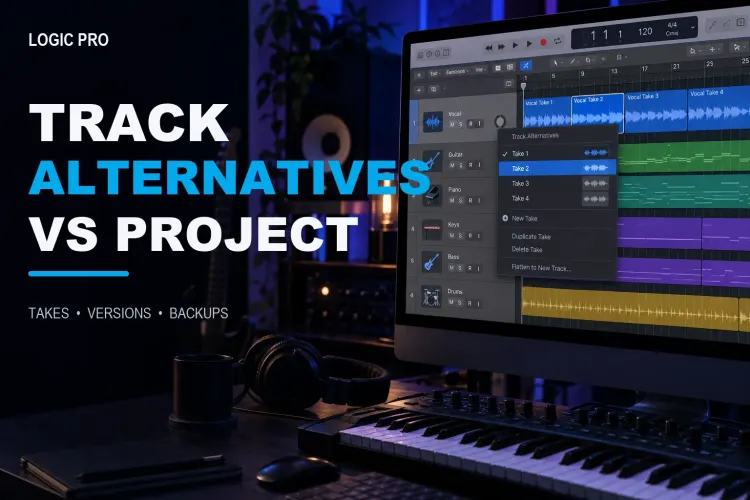Click the Take 4 waveform thumbnail

tap(596, 199)
